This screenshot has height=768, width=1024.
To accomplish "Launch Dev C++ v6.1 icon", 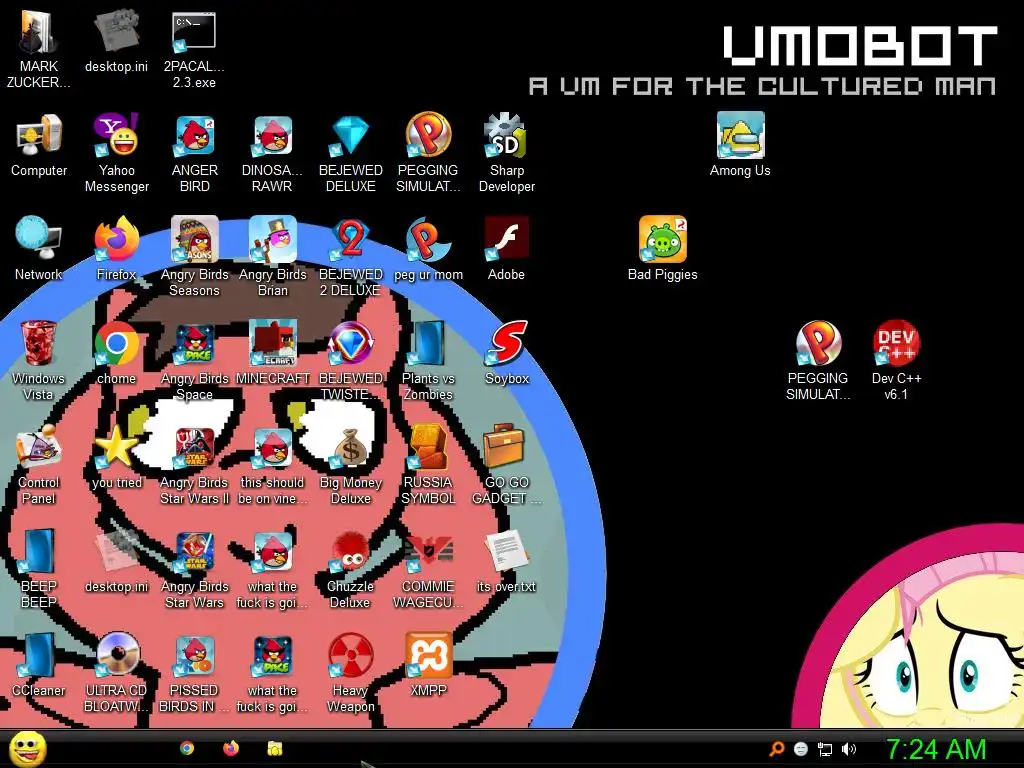I will 896,343.
